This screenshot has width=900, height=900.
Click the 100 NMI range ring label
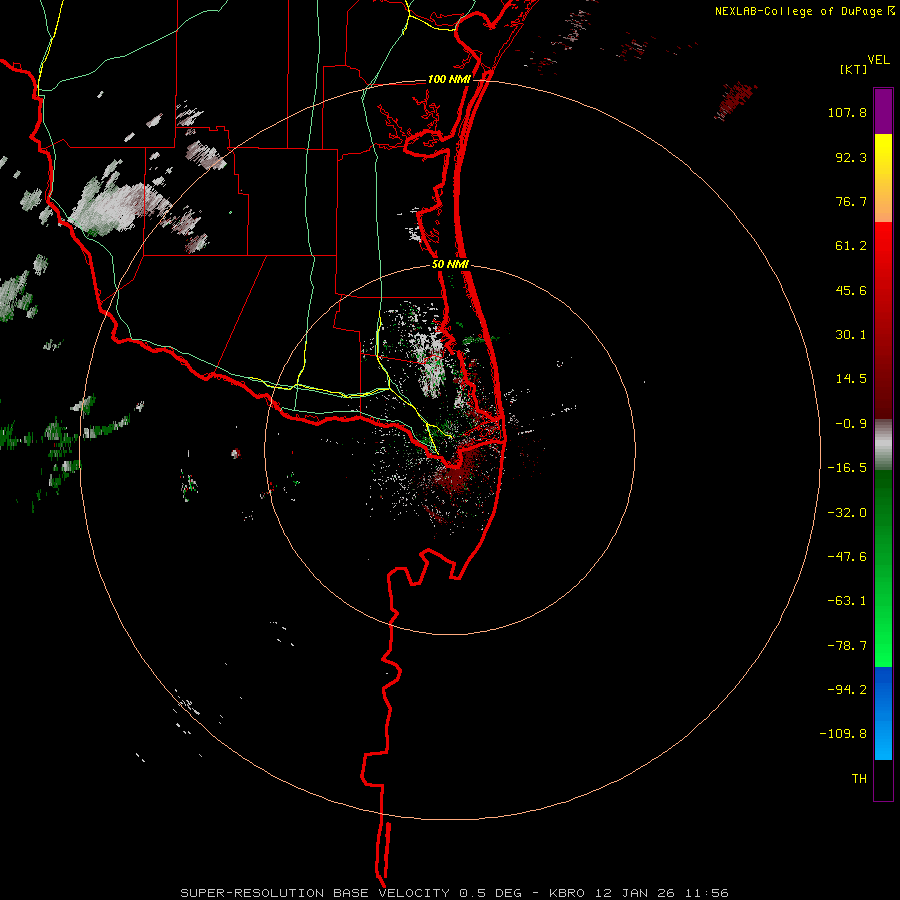(449, 79)
